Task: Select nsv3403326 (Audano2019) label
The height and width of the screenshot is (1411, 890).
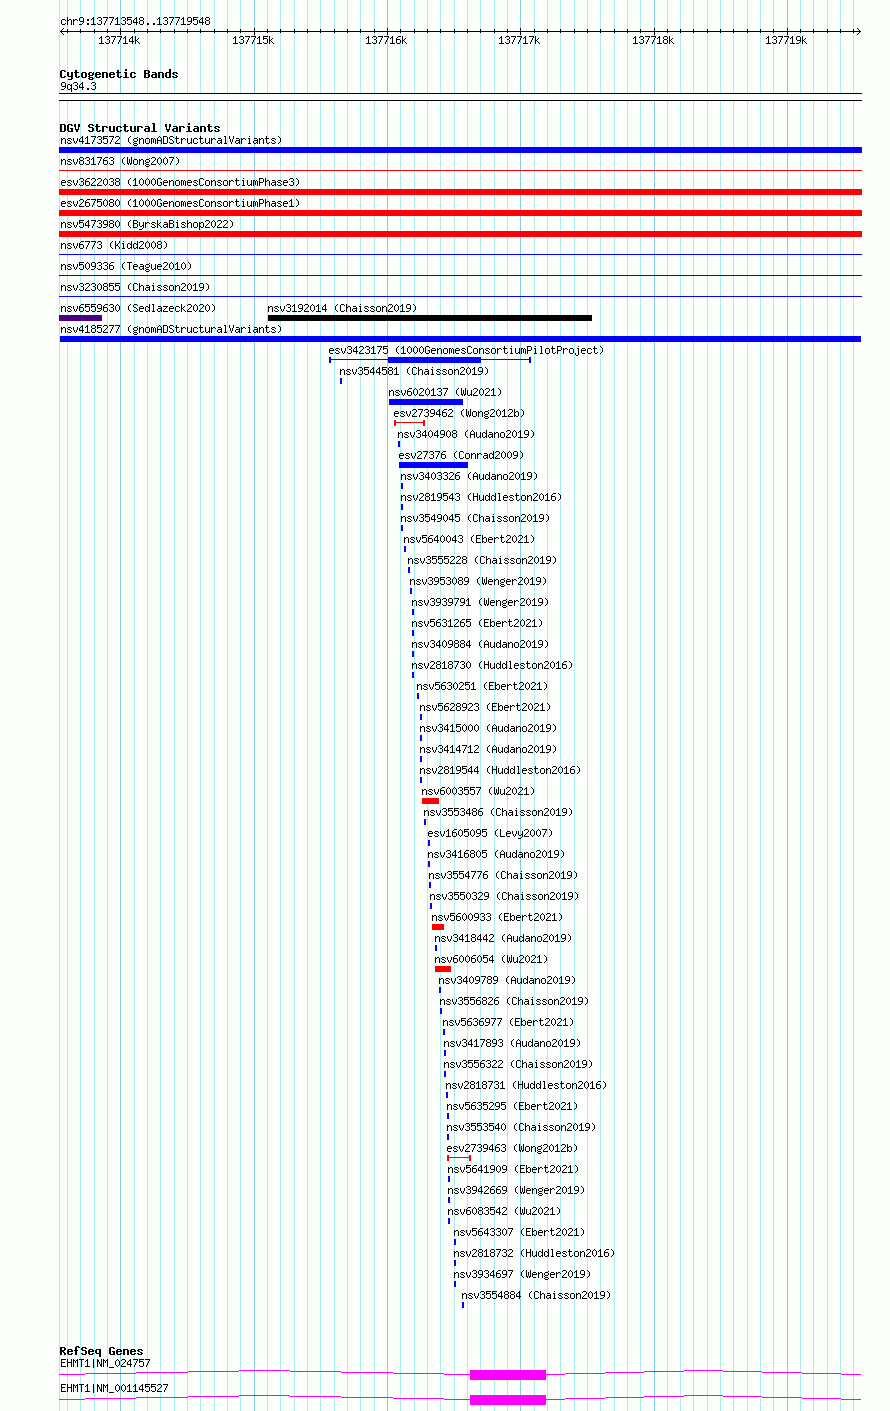Action: (469, 476)
